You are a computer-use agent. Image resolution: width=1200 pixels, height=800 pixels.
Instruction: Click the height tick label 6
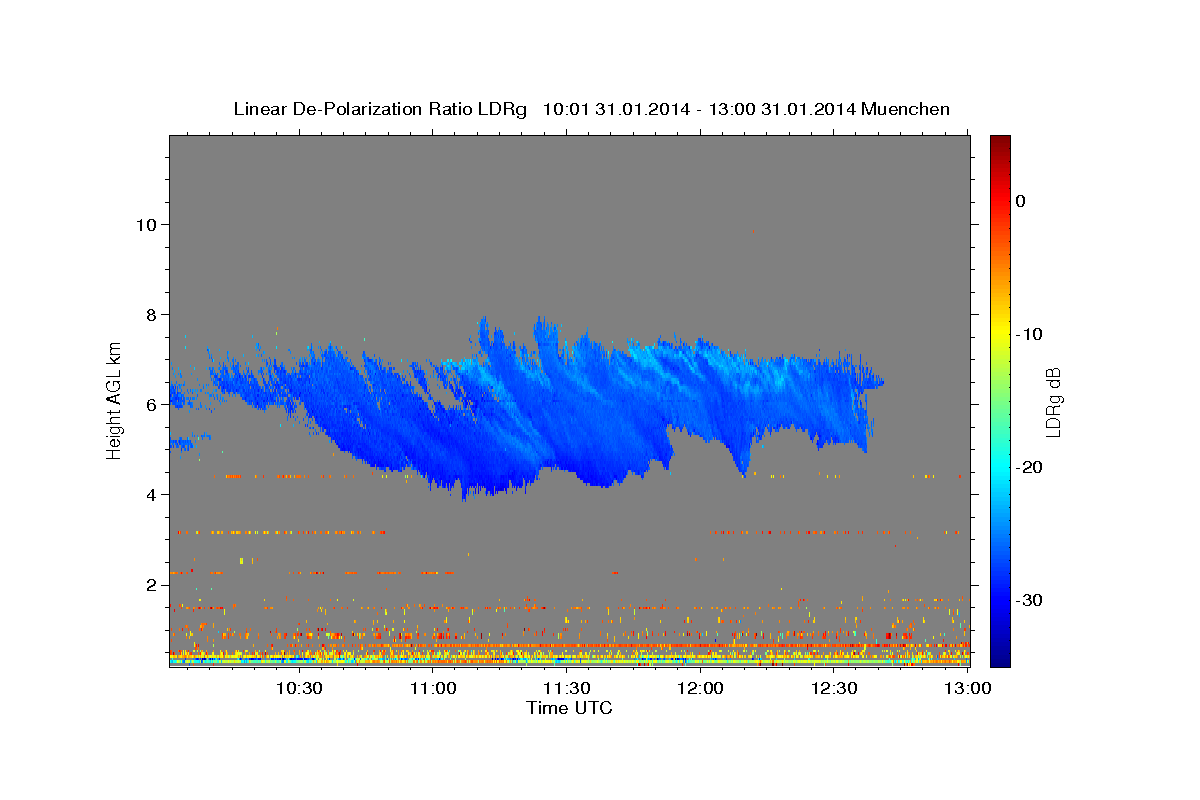(151, 404)
